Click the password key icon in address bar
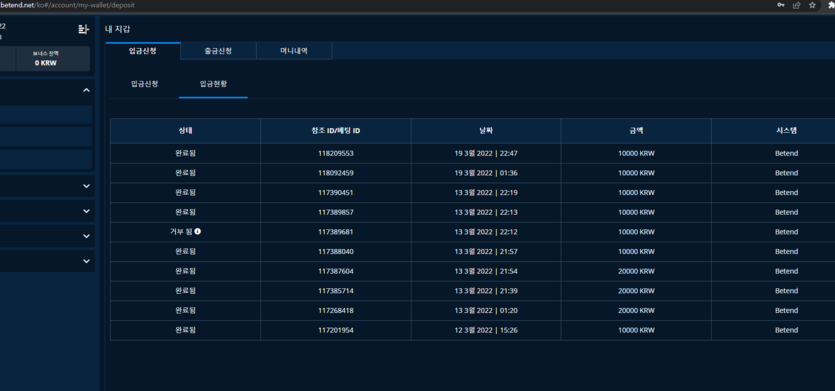Viewport: 835px width, 391px height. [781, 5]
